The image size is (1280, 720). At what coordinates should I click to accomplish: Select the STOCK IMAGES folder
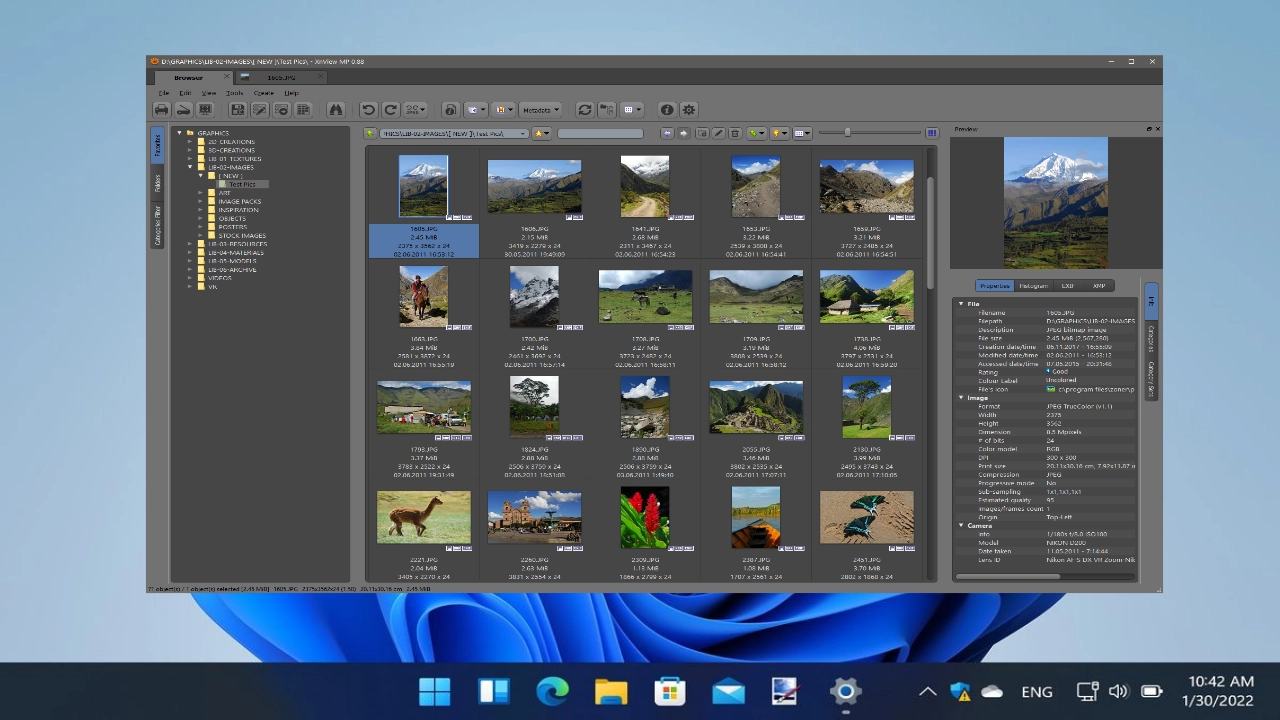242,236
